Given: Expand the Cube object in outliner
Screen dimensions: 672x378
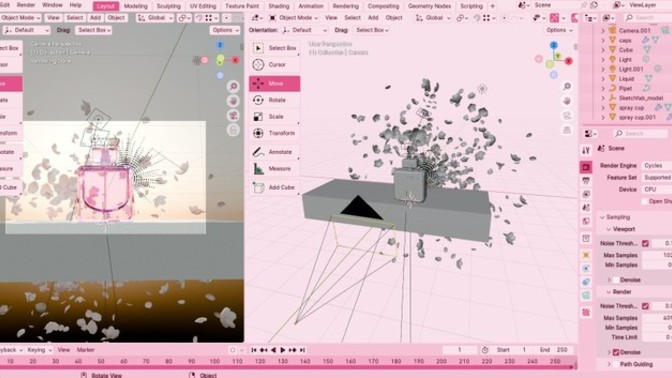Looking at the screenshot, I should 603,50.
